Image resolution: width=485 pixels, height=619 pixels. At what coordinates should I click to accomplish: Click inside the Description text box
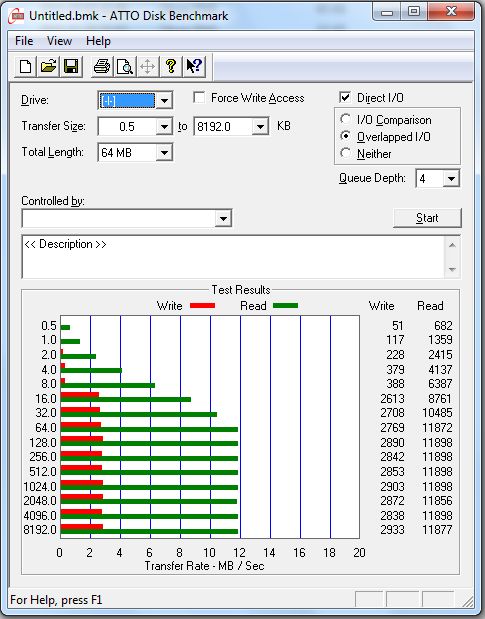pyautogui.click(x=234, y=257)
